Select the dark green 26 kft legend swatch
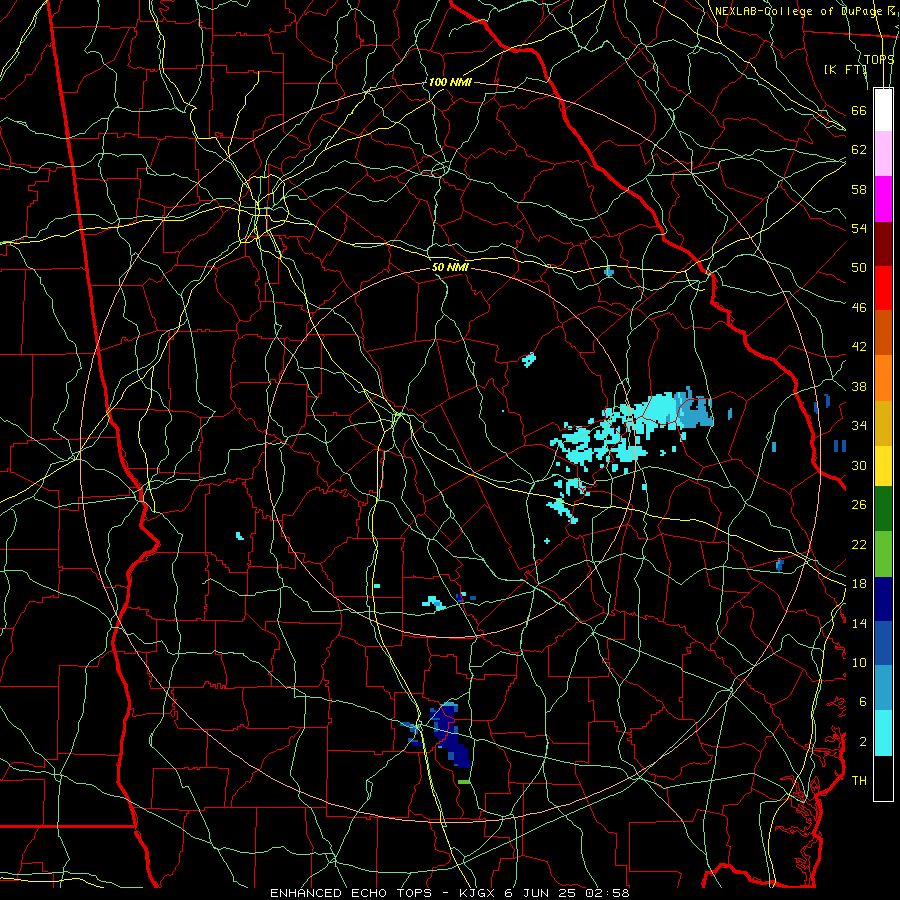900x900 pixels. click(883, 509)
